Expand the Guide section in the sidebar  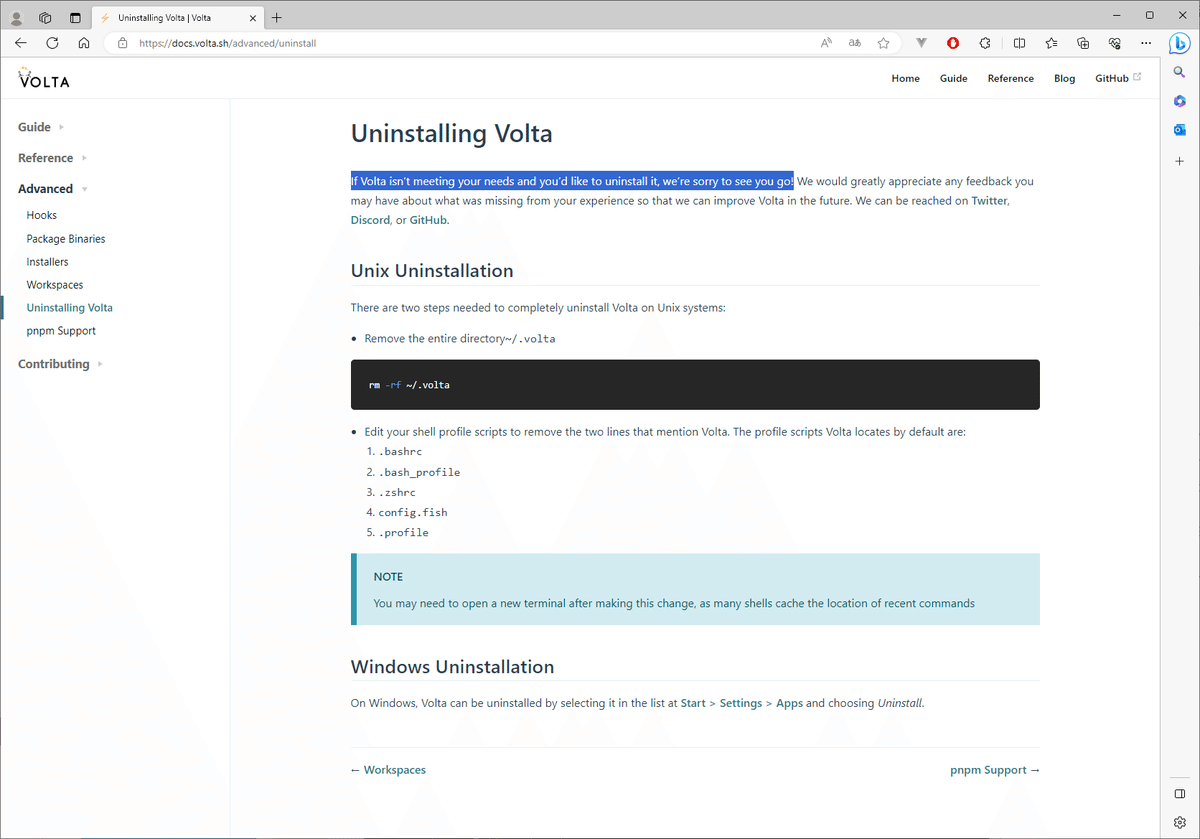33,127
